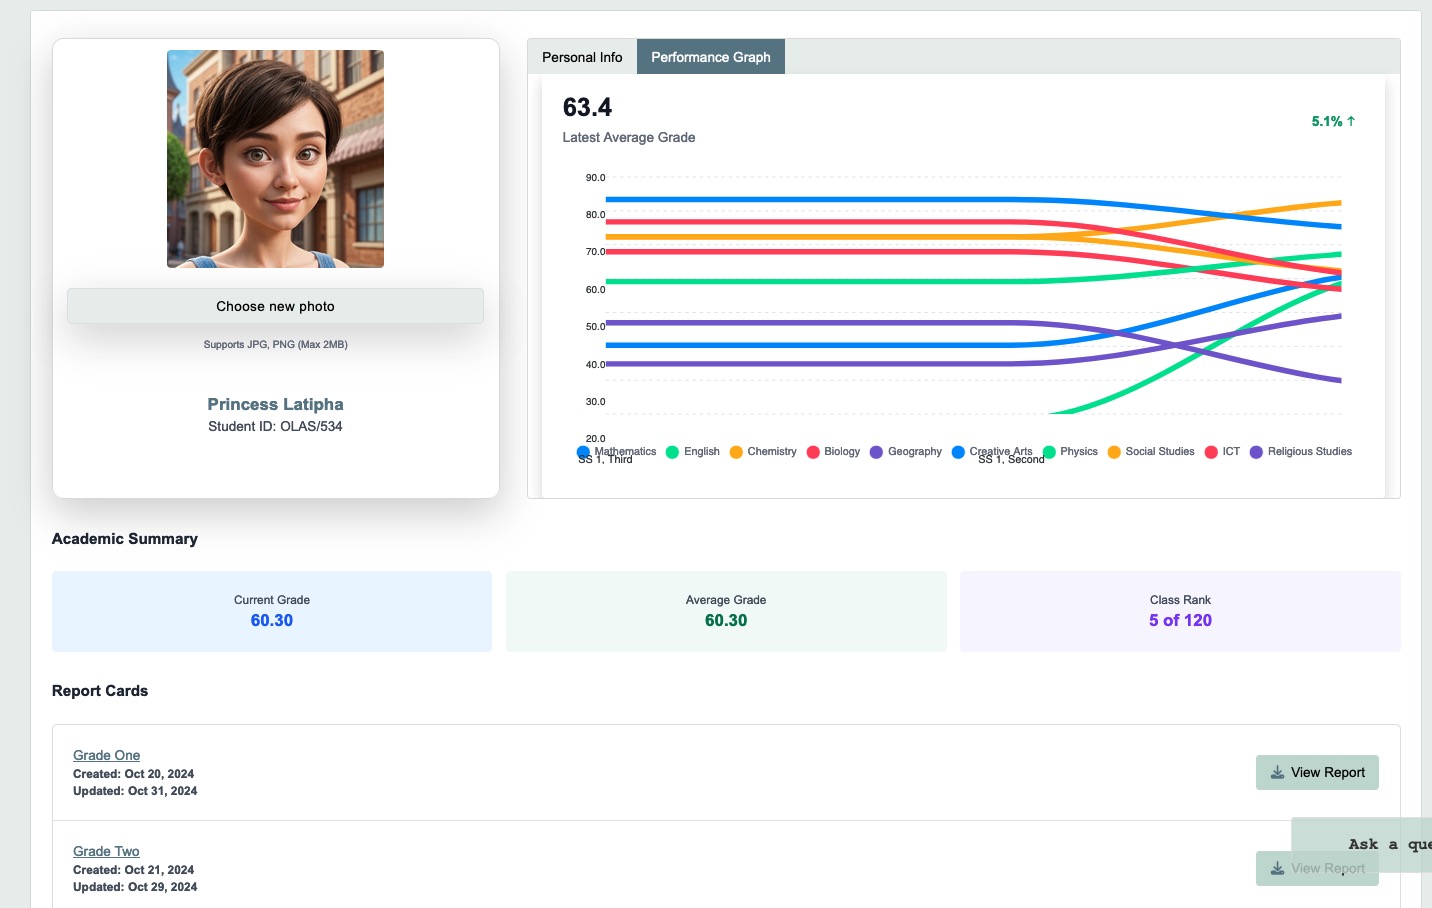Click the download icon on Grade One's View Report
1432x908 pixels.
tap(1277, 773)
